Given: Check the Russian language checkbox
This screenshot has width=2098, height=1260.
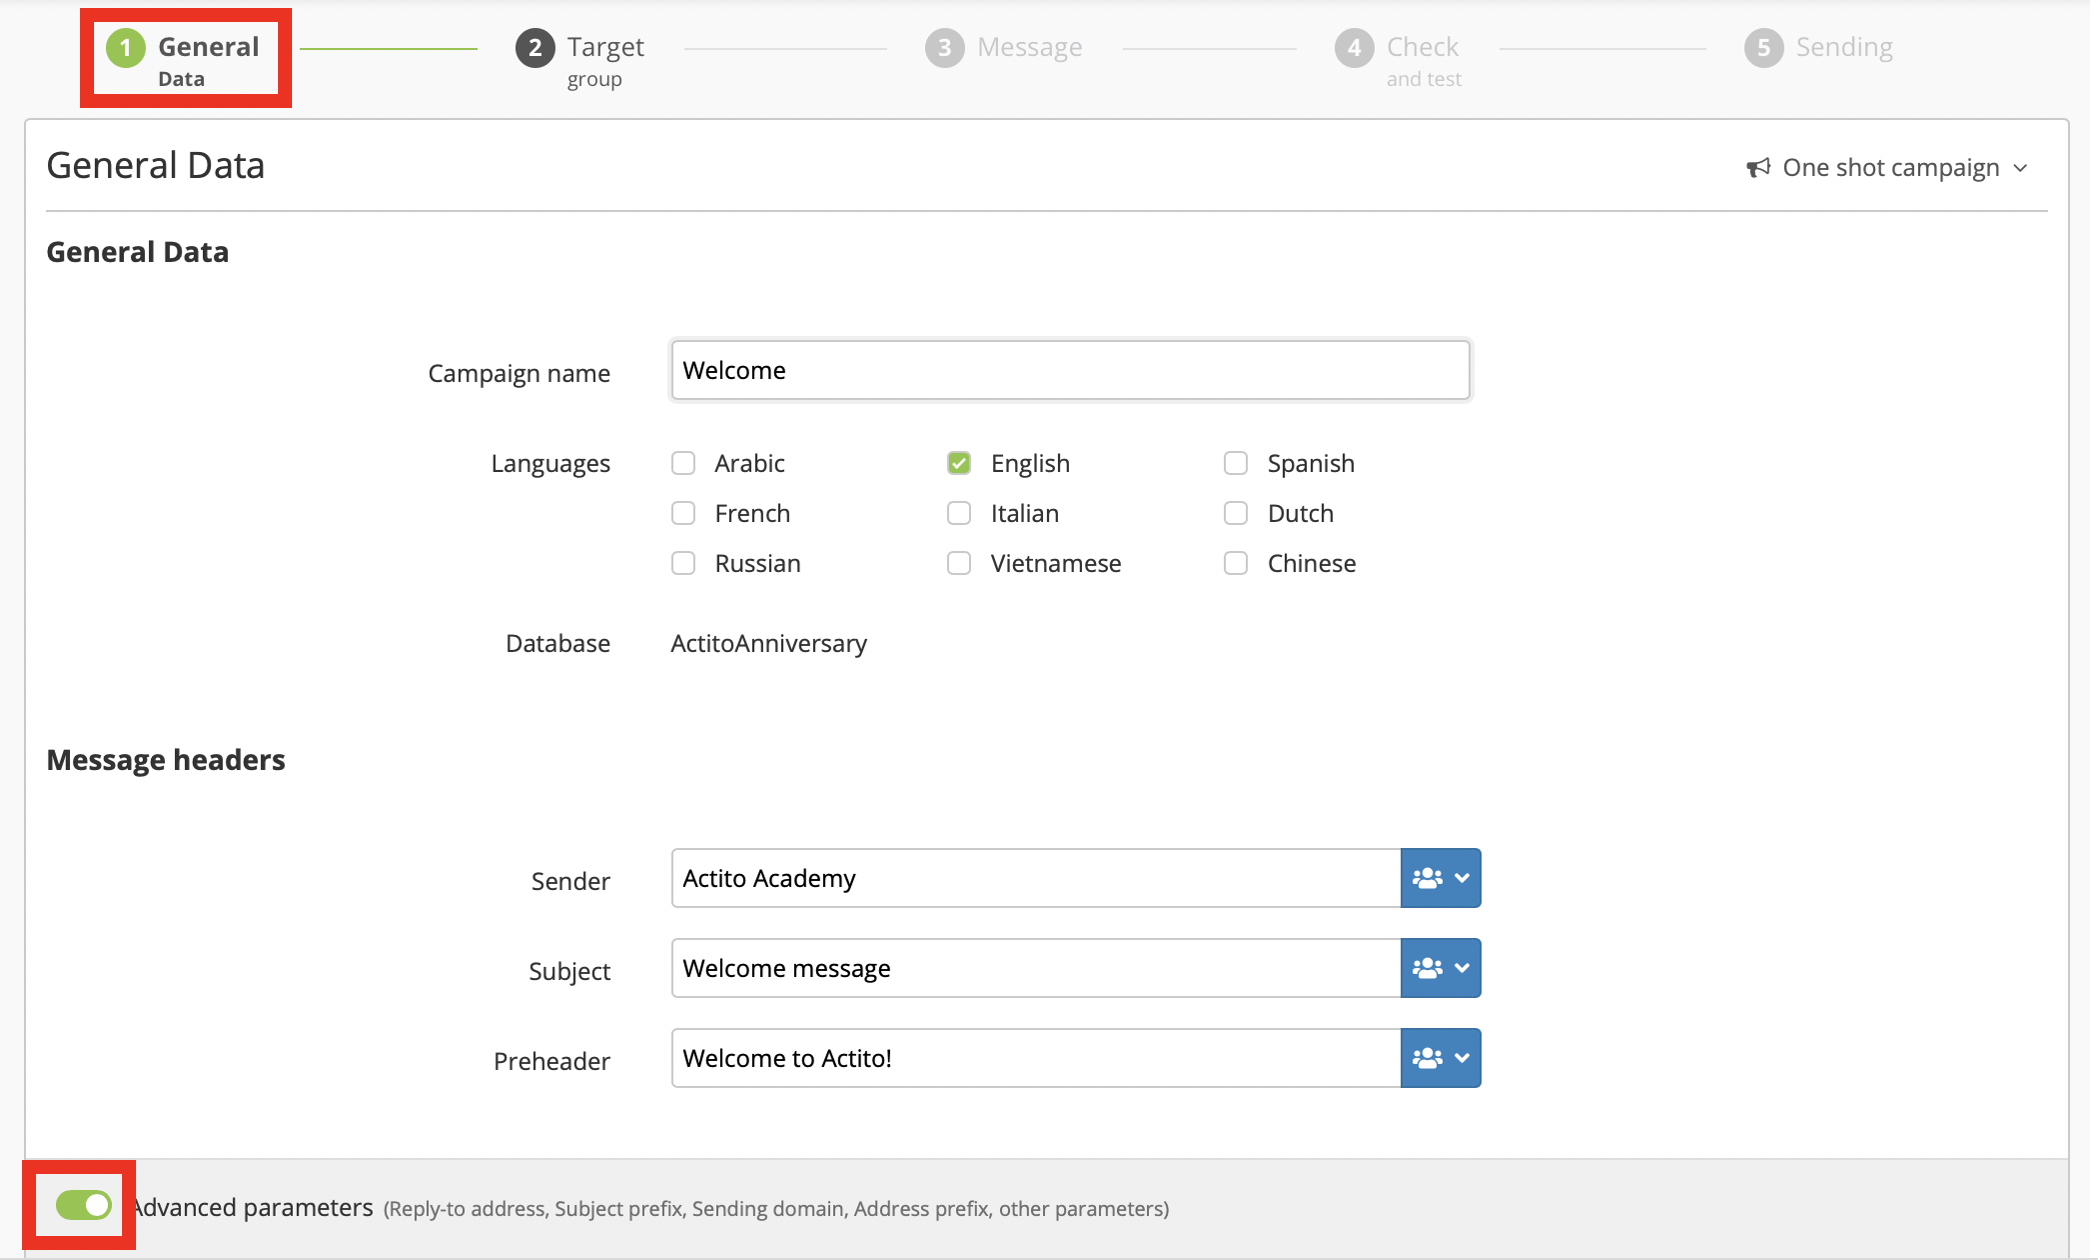Looking at the screenshot, I should coord(683,563).
